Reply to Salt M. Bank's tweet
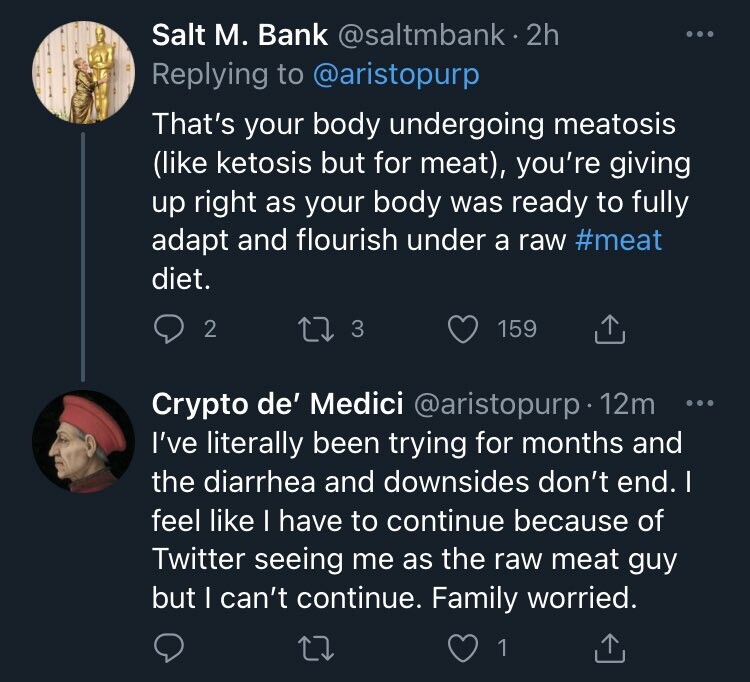The image size is (750, 682). (169, 329)
